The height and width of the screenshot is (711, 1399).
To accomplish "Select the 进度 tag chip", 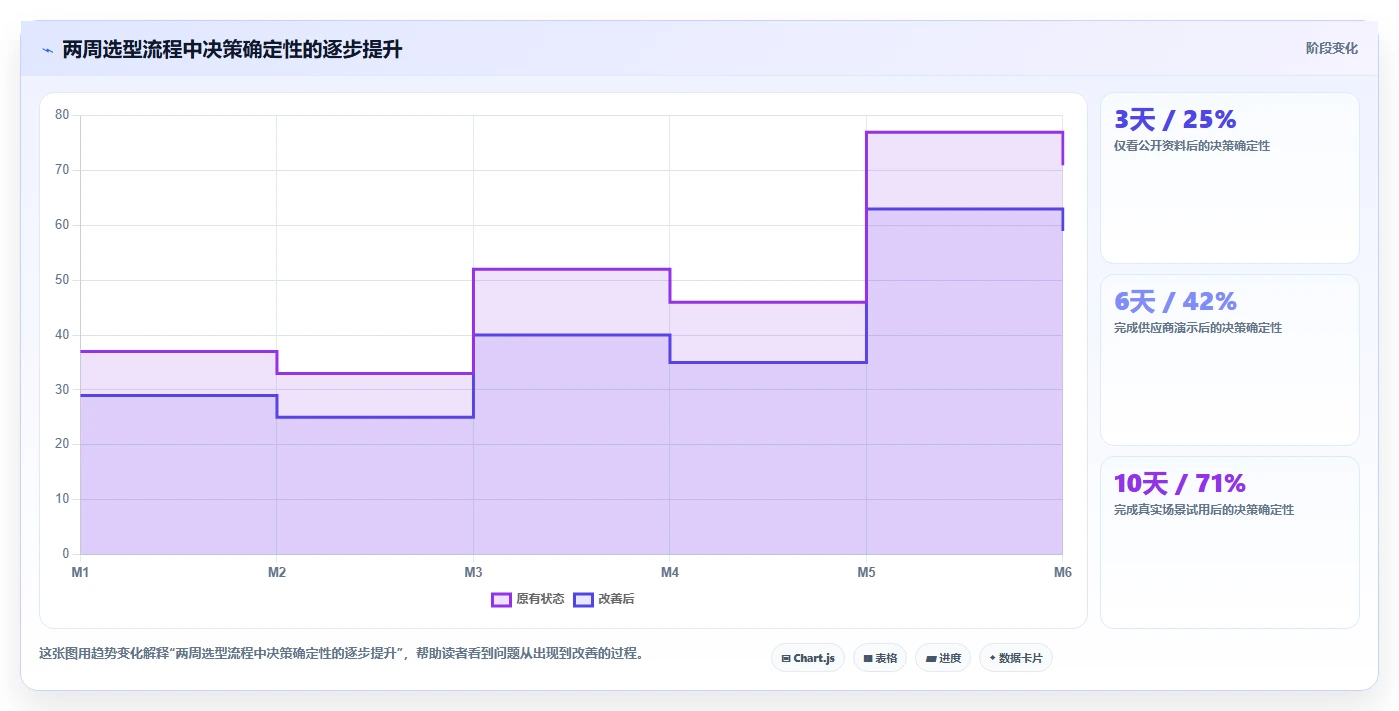I will pyautogui.click(x=943, y=658).
